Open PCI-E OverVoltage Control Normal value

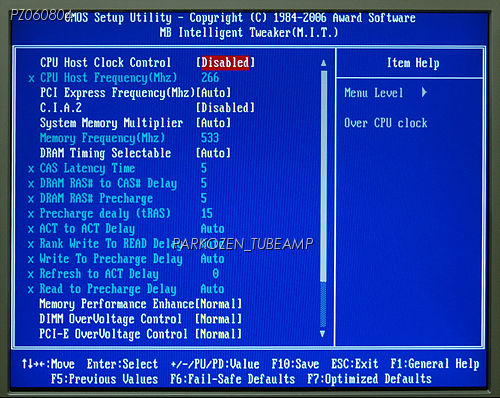(219, 334)
